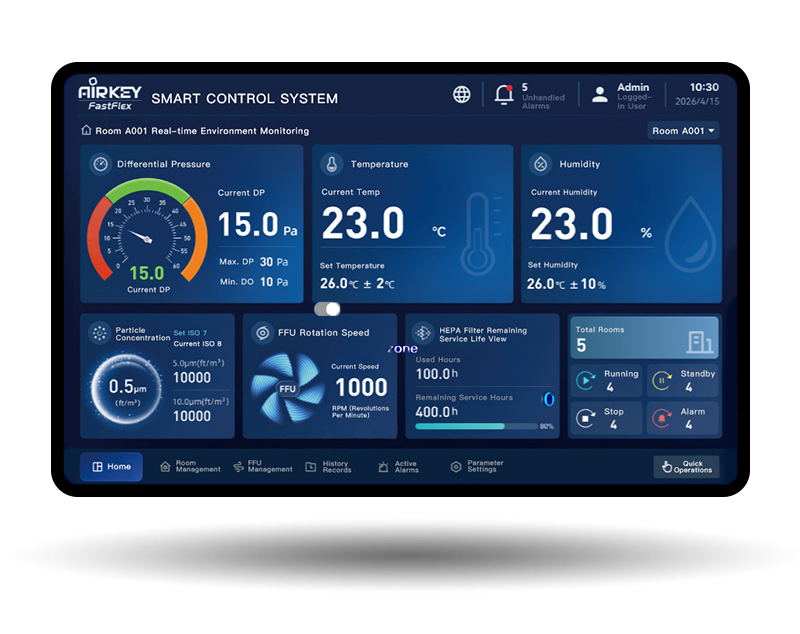800x634 pixels.
Task: Click the Stop rooms tile
Action: point(606,418)
